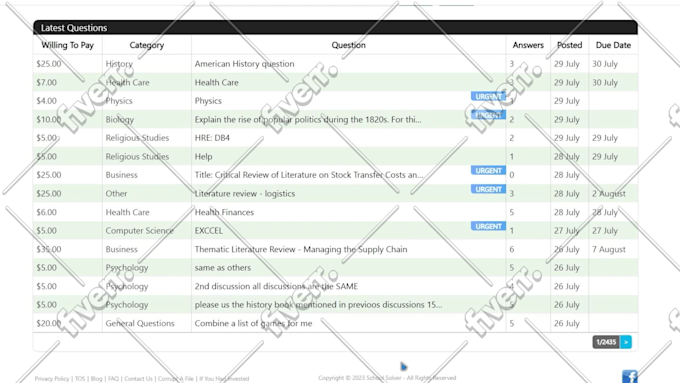680x383 pixels.
Task: Open the Literature review - logistics question
Action: click(x=245, y=193)
